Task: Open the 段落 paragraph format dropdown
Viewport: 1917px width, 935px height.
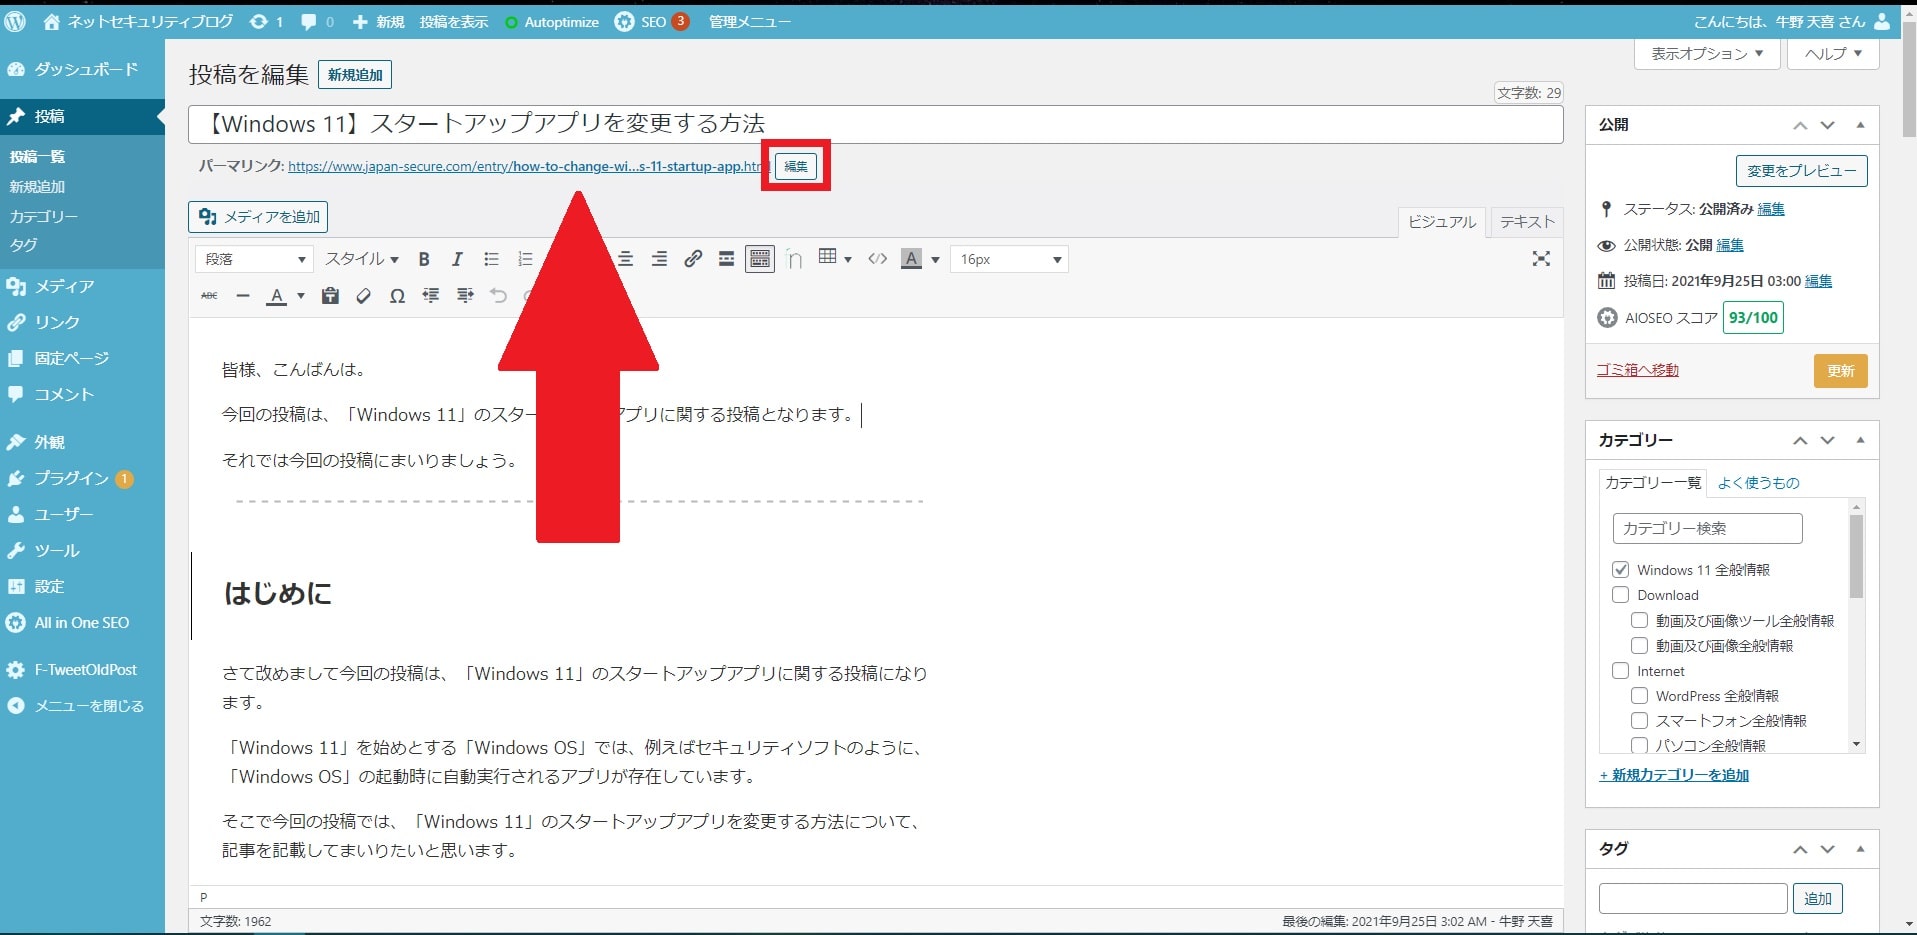Action: pyautogui.click(x=254, y=259)
